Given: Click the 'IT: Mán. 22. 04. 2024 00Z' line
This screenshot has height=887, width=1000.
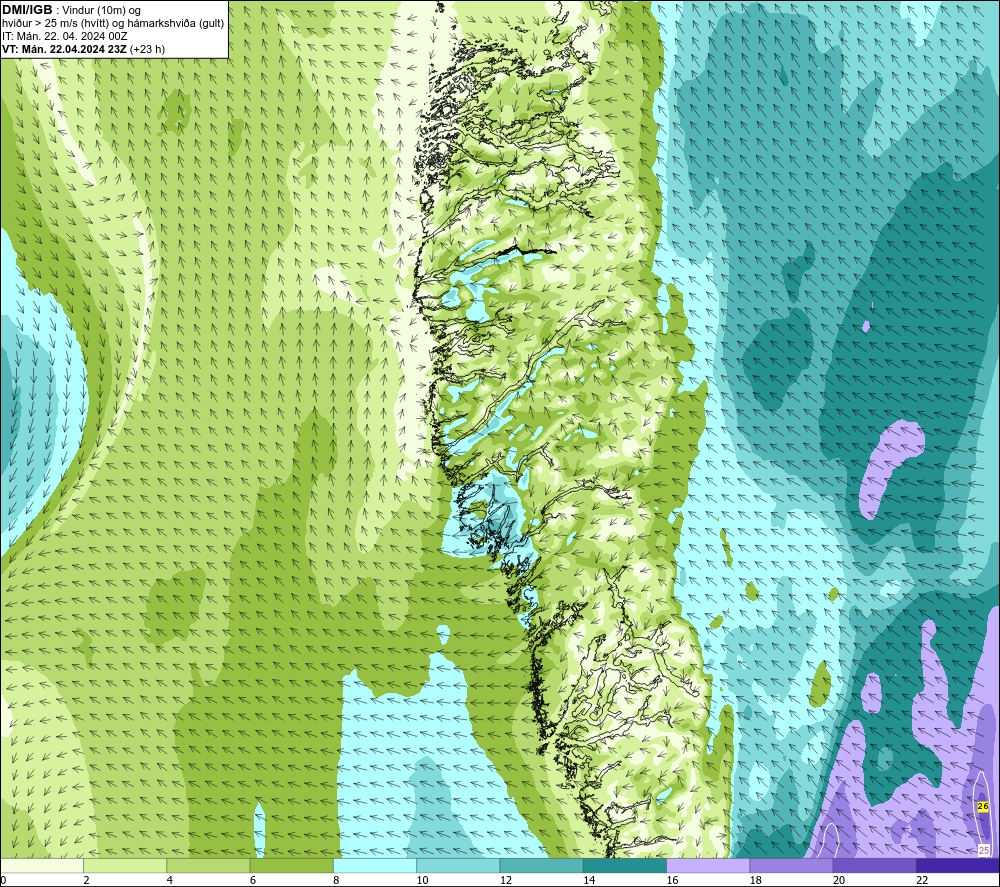Looking at the screenshot, I should point(64,36).
